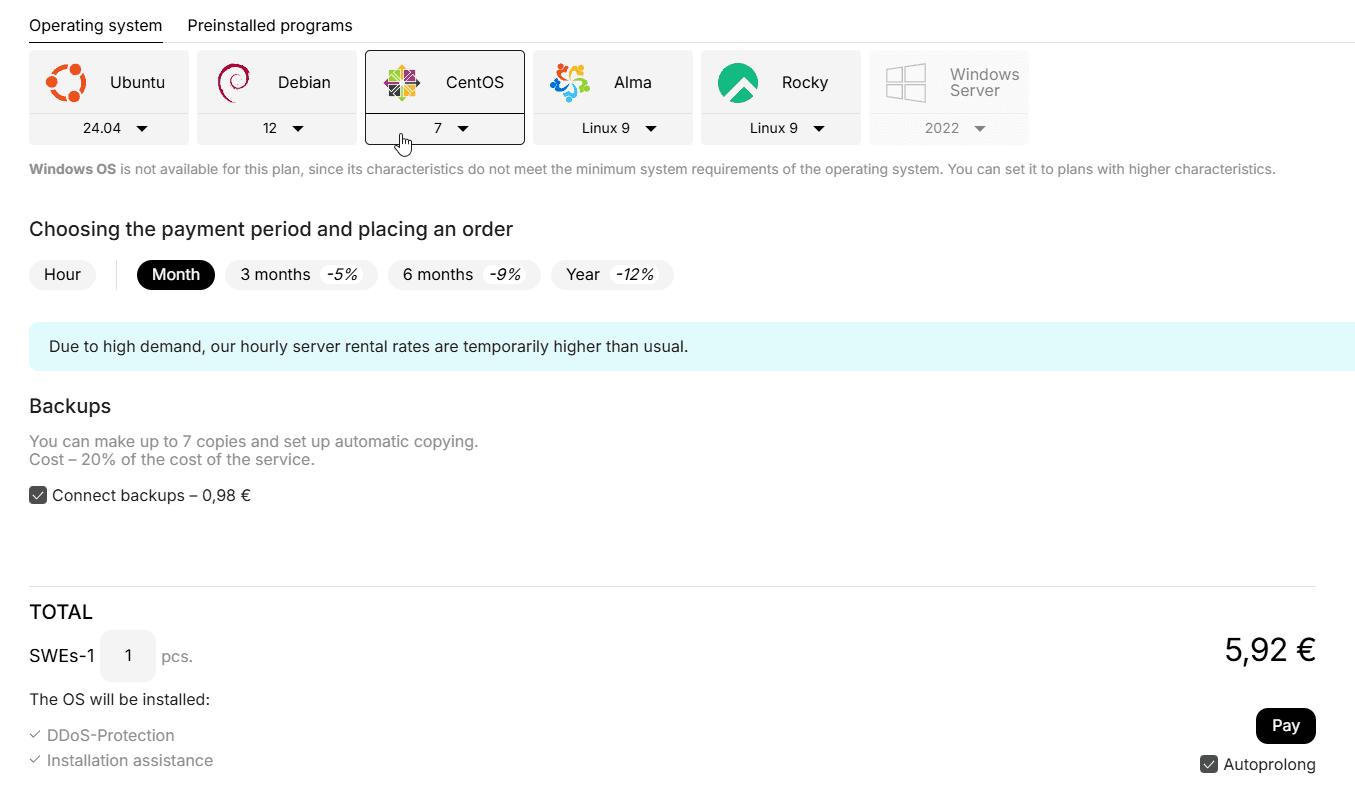The height and width of the screenshot is (804, 1355).
Task: Uncheck the Autoprolong checkbox
Action: [1209, 765]
